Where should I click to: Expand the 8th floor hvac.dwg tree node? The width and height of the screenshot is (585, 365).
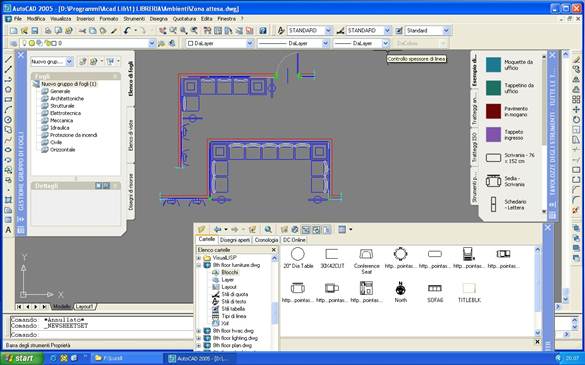tap(199, 331)
